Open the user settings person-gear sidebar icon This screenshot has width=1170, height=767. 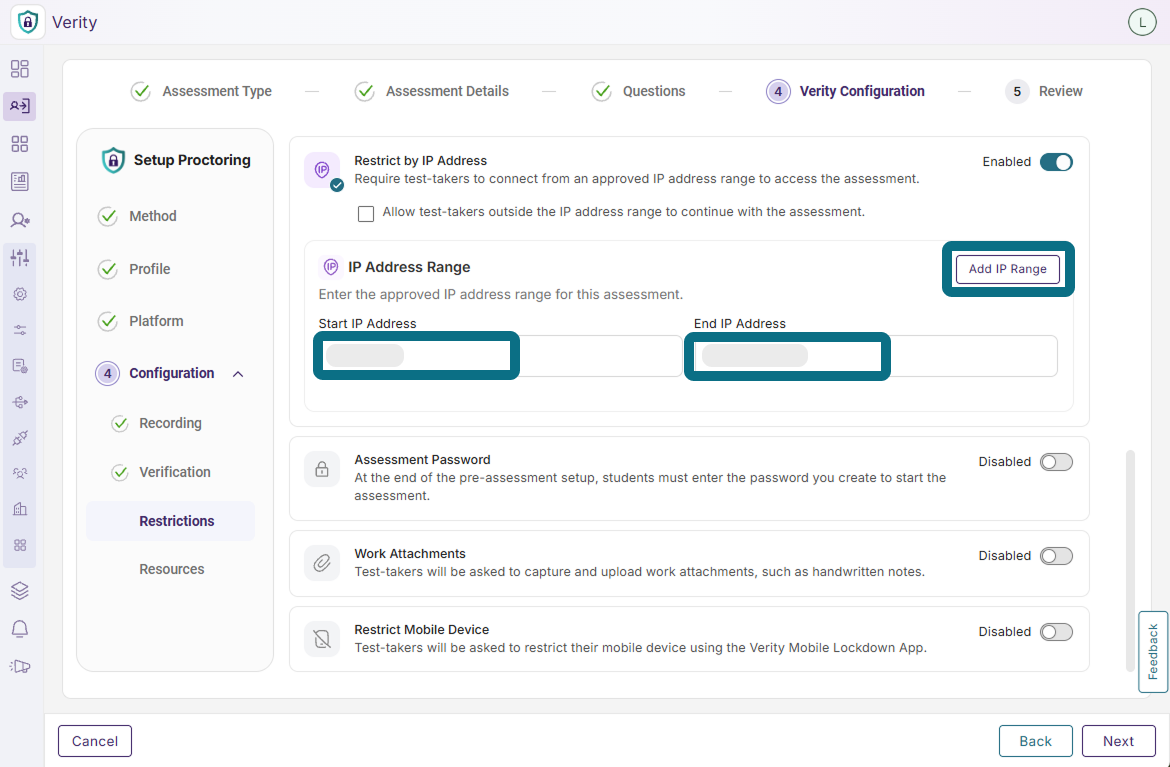pyautogui.click(x=20, y=220)
